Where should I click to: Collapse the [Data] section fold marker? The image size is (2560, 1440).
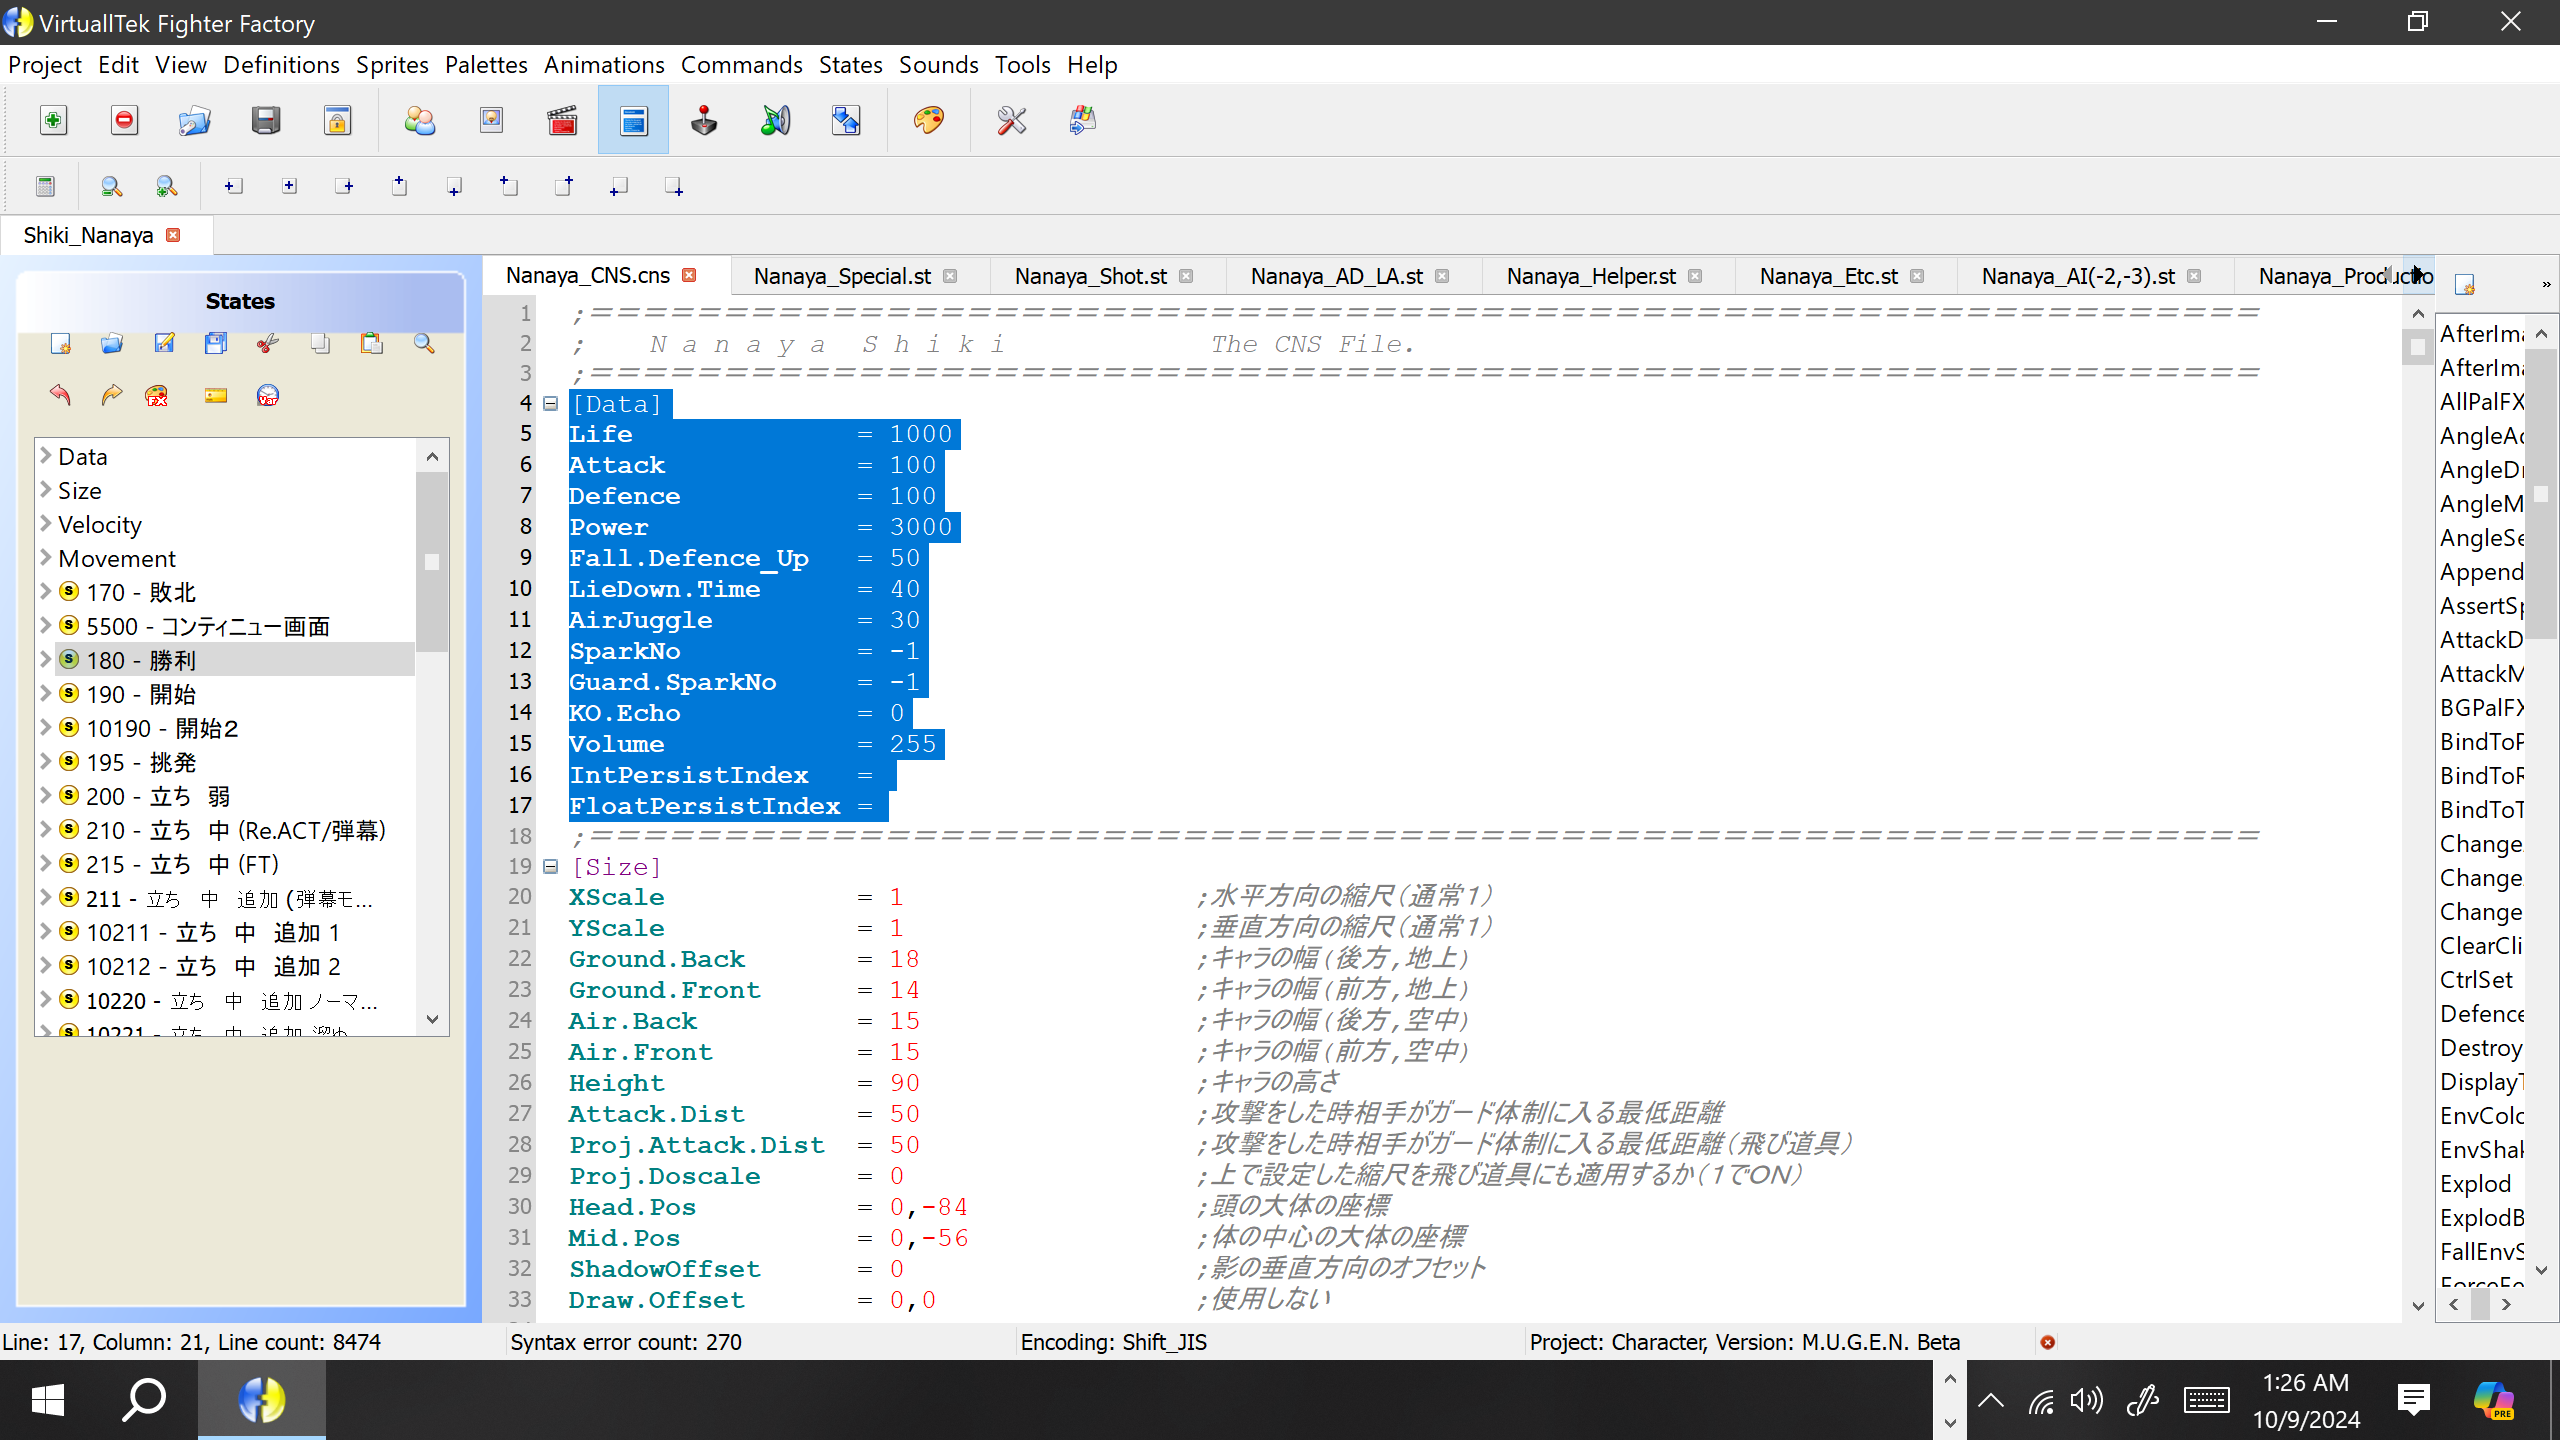pos(550,403)
